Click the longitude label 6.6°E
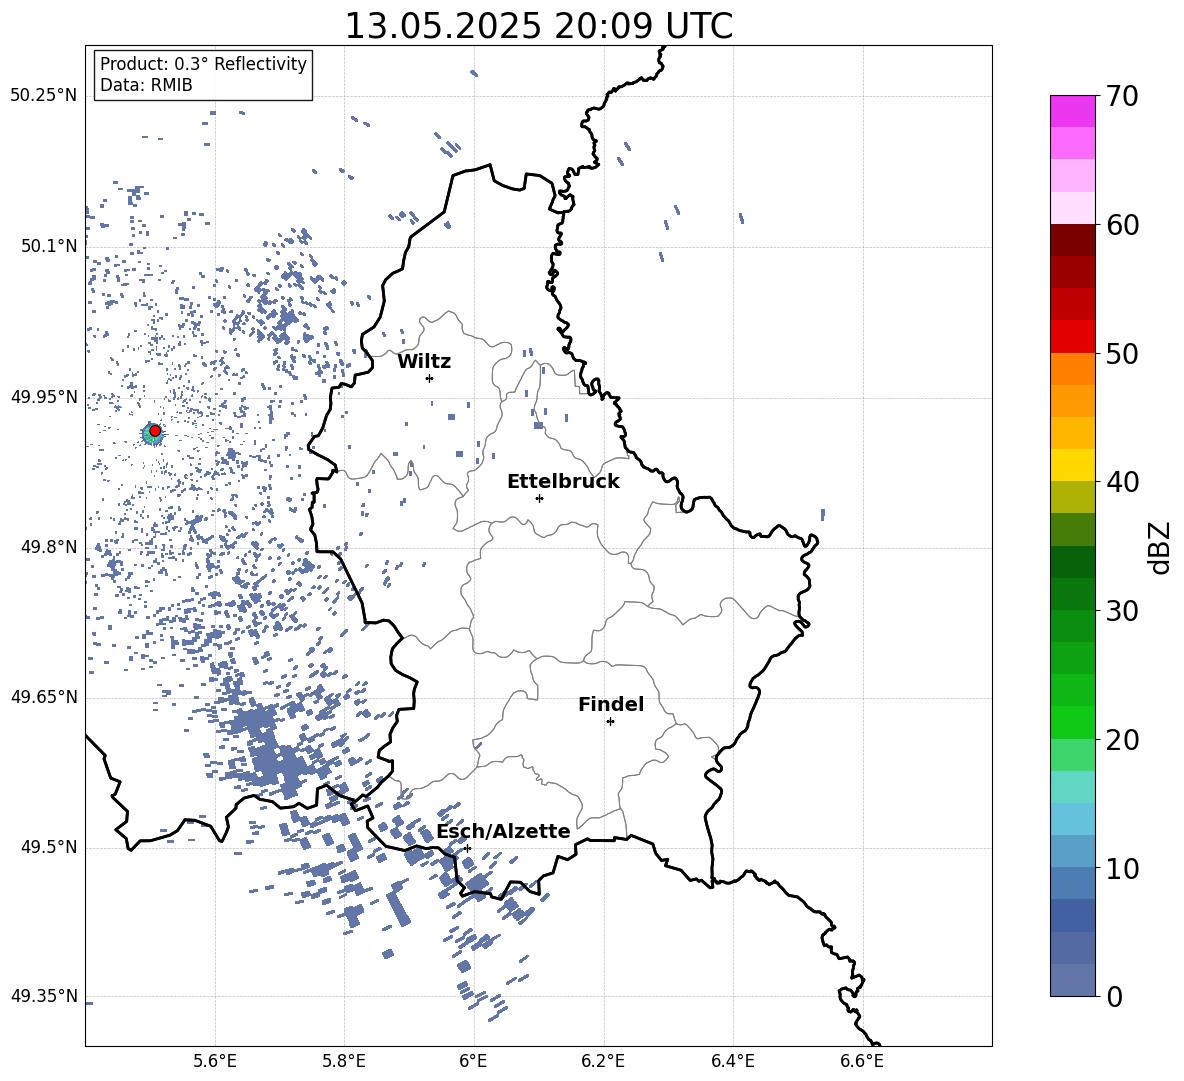Viewport: 1184px width, 1081px height. click(x=862, y=1061)
